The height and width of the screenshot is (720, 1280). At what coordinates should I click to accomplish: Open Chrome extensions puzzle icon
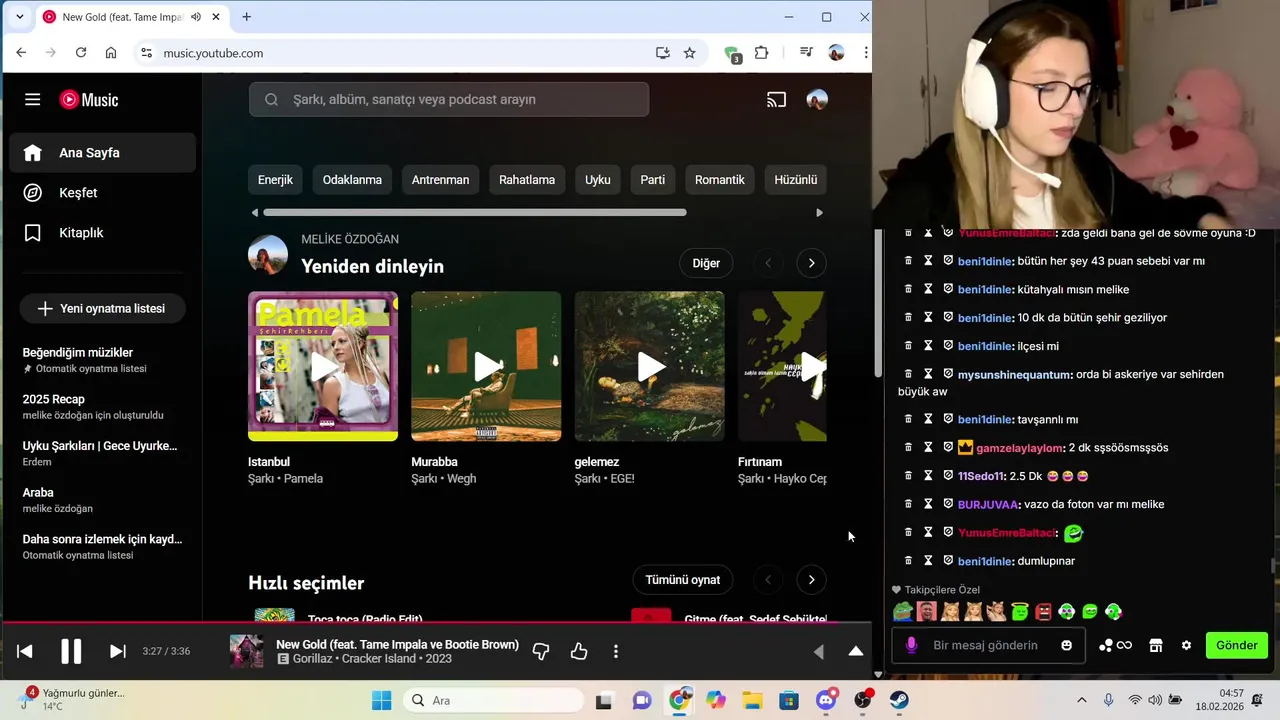click(x=762, y=53)
